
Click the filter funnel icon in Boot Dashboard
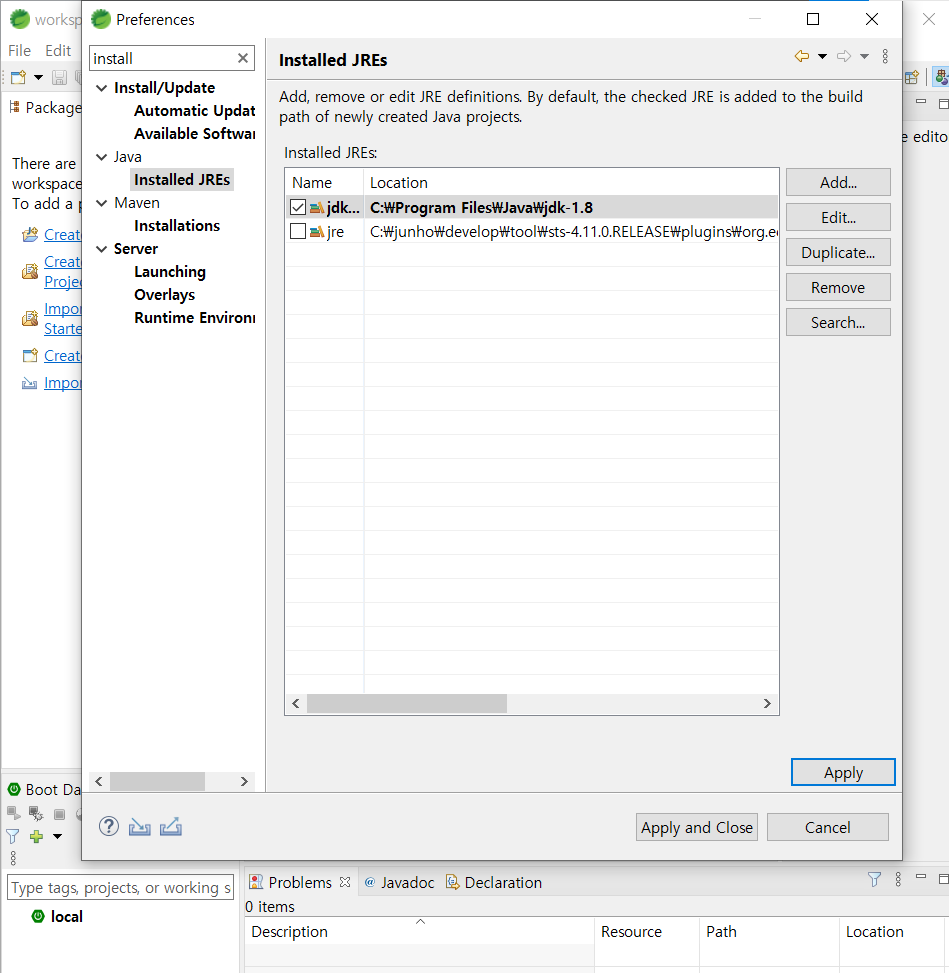tap(12, 836)
